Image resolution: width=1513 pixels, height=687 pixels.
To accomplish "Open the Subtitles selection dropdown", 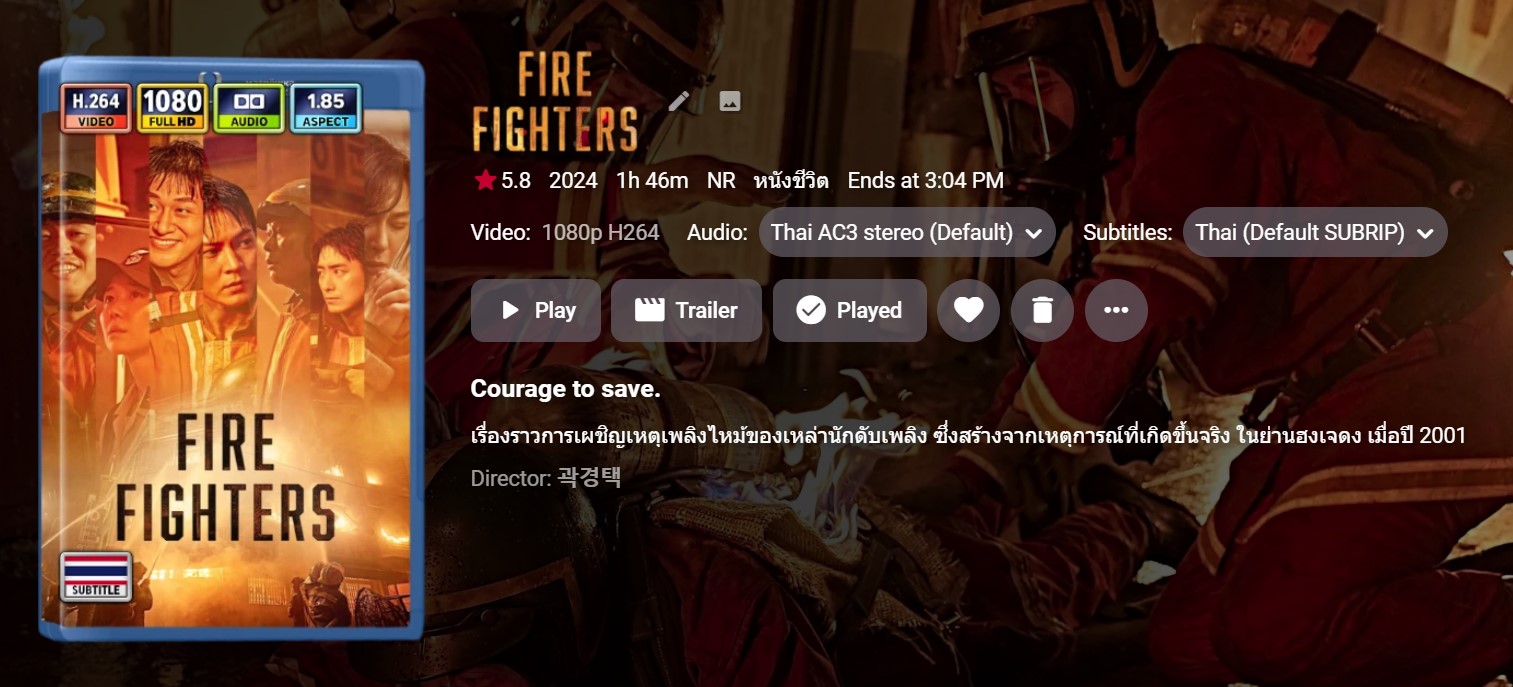I will click(1315, 233).
